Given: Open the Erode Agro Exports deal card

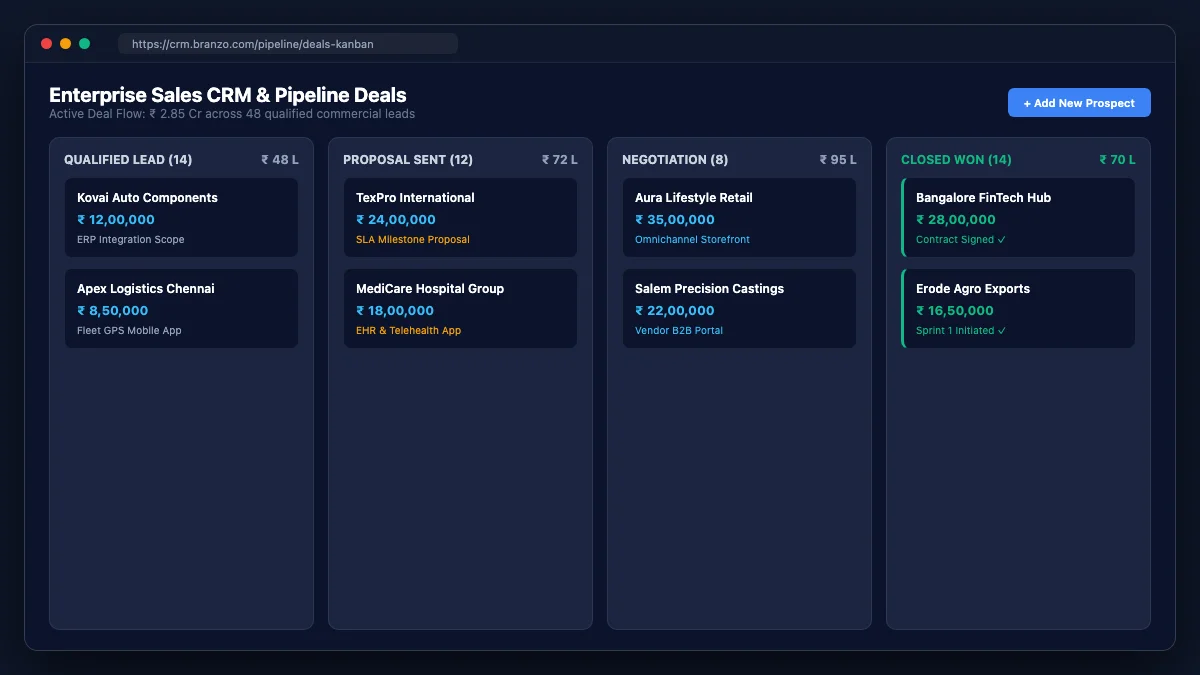Looking at the screenshot, I should [1018, 309].
